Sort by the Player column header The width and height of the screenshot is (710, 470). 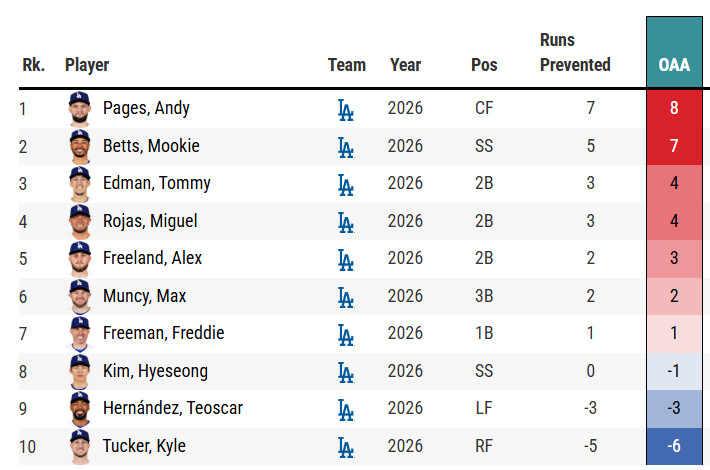point(87,65)
